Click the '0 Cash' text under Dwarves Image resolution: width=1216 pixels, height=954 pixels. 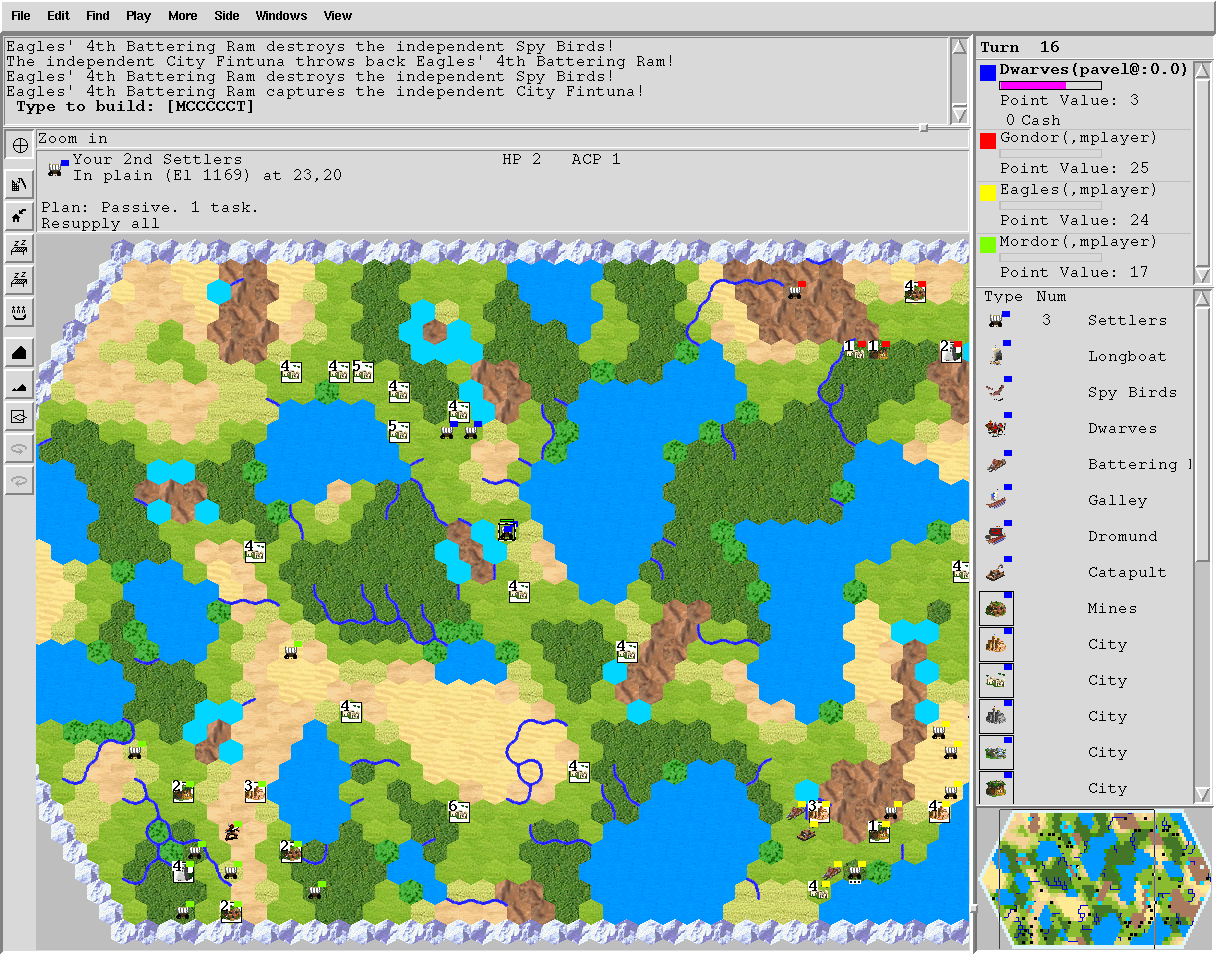(1033, 120)
